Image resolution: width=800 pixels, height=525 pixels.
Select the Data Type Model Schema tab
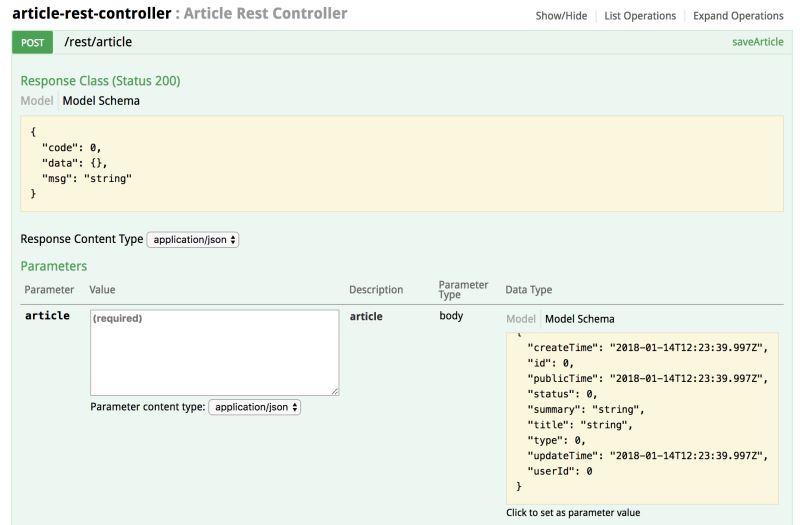(x=579, y=319)
